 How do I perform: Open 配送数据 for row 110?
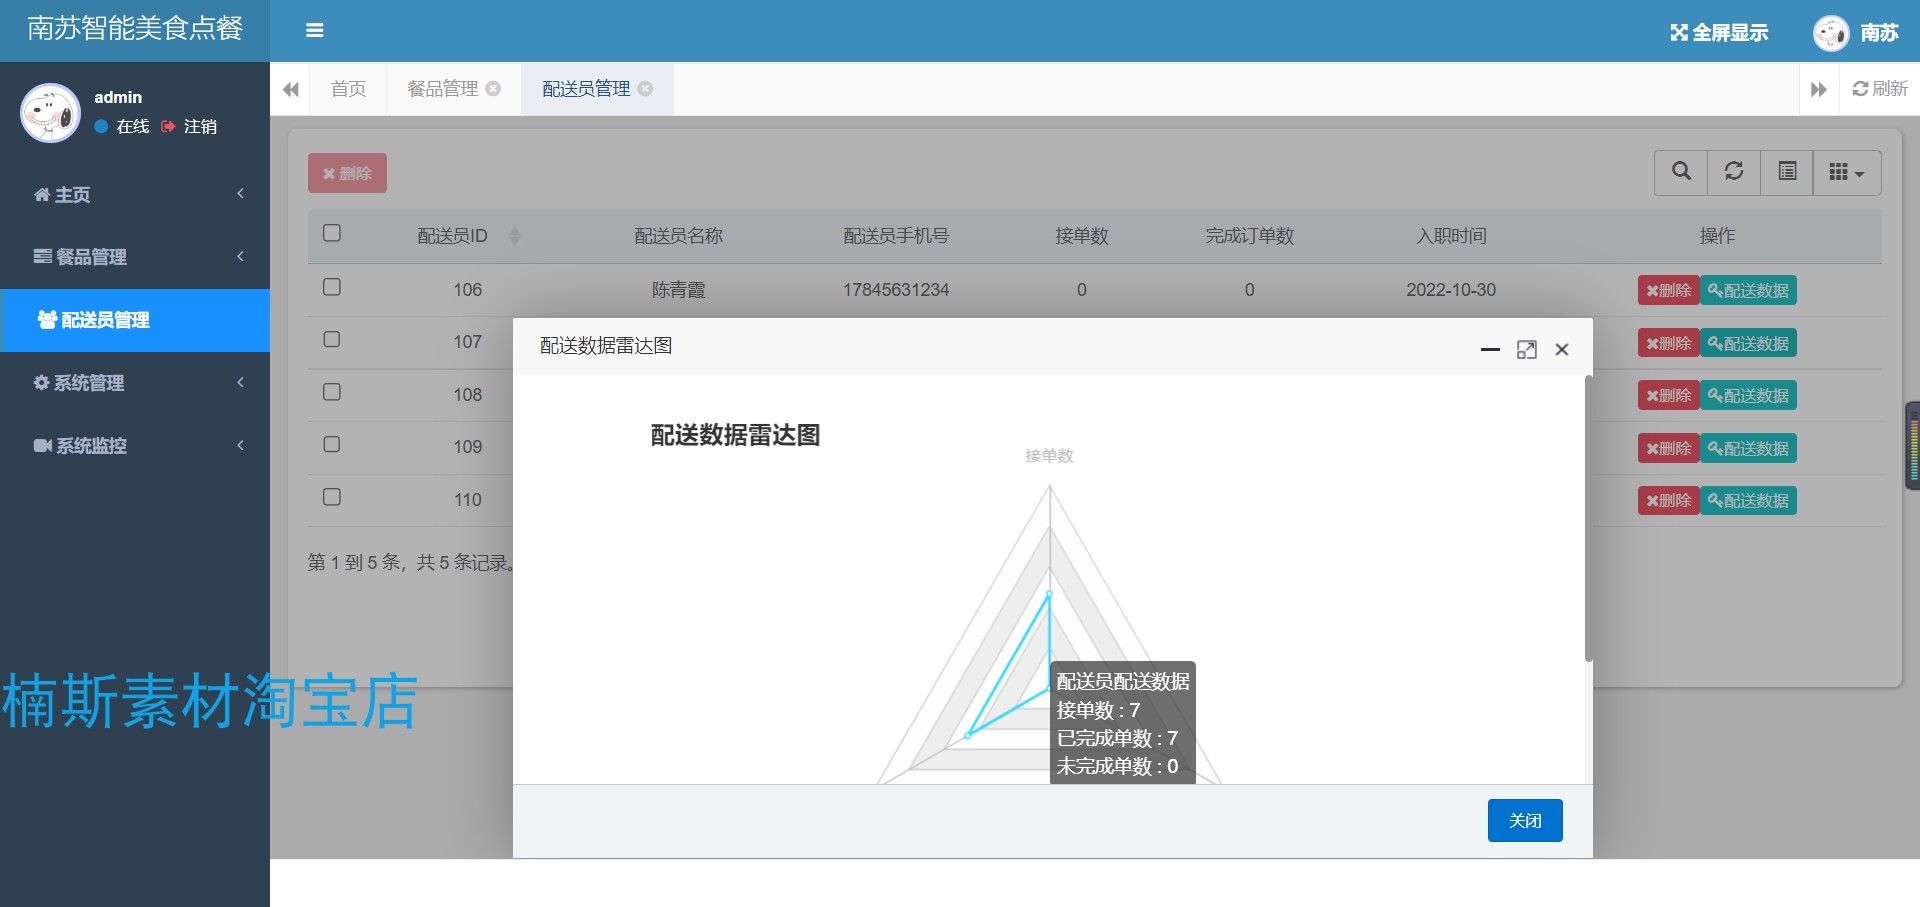pyautogui.click(x=1748, y=500)
